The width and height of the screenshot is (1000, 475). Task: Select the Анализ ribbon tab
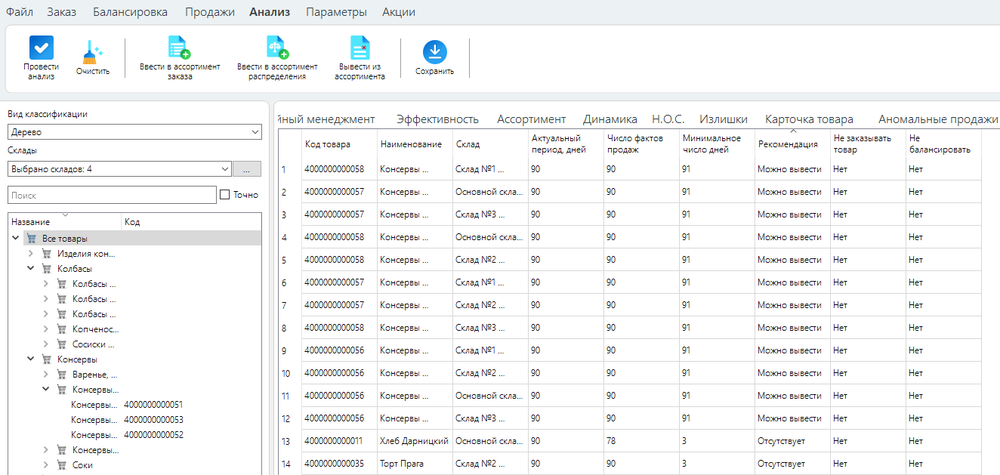pyautogui.click(x=270, y=12)
